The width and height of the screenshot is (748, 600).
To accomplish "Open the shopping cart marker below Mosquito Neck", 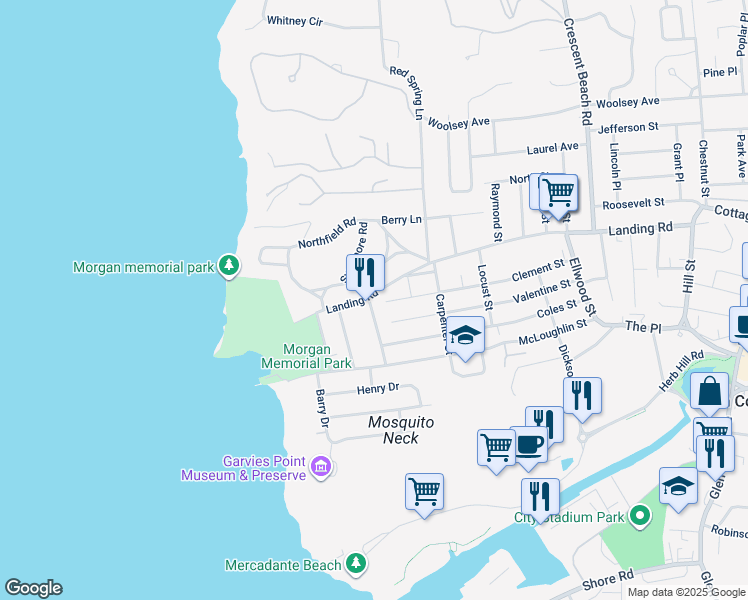I will 424,492.
